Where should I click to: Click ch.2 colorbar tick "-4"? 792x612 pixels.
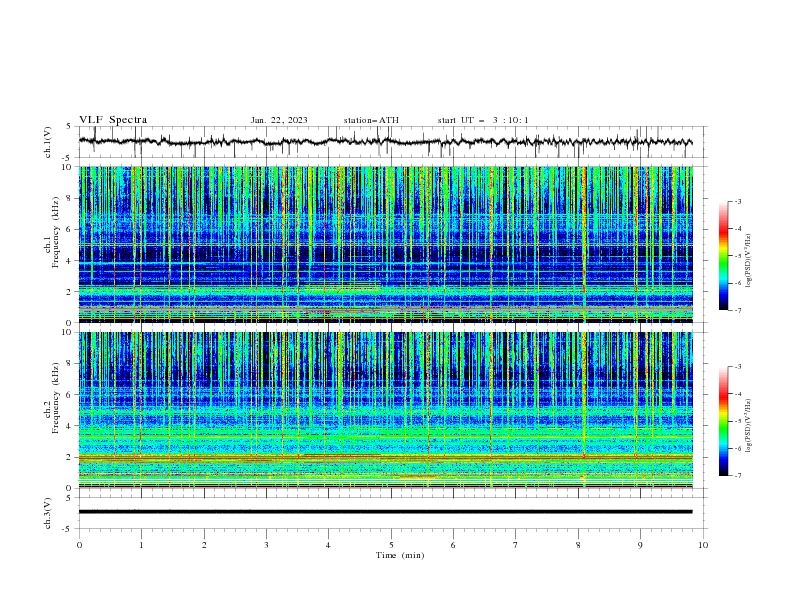click(738, 394)
